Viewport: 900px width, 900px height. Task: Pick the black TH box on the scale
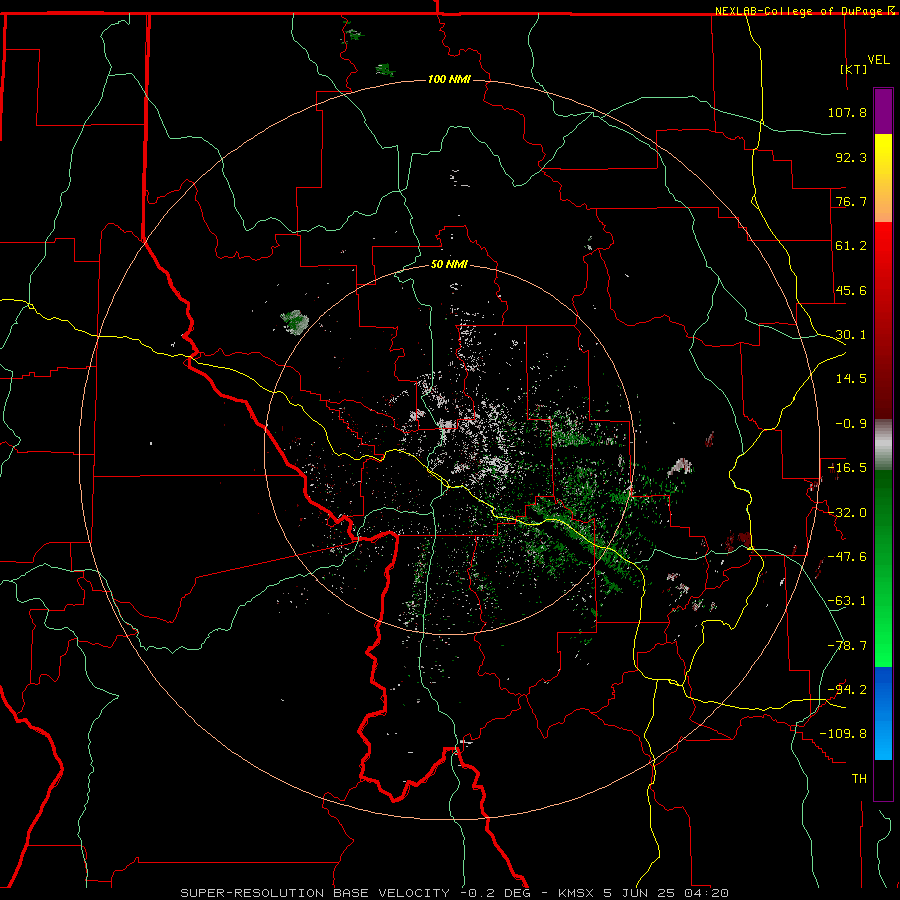(x=883, y=780)
